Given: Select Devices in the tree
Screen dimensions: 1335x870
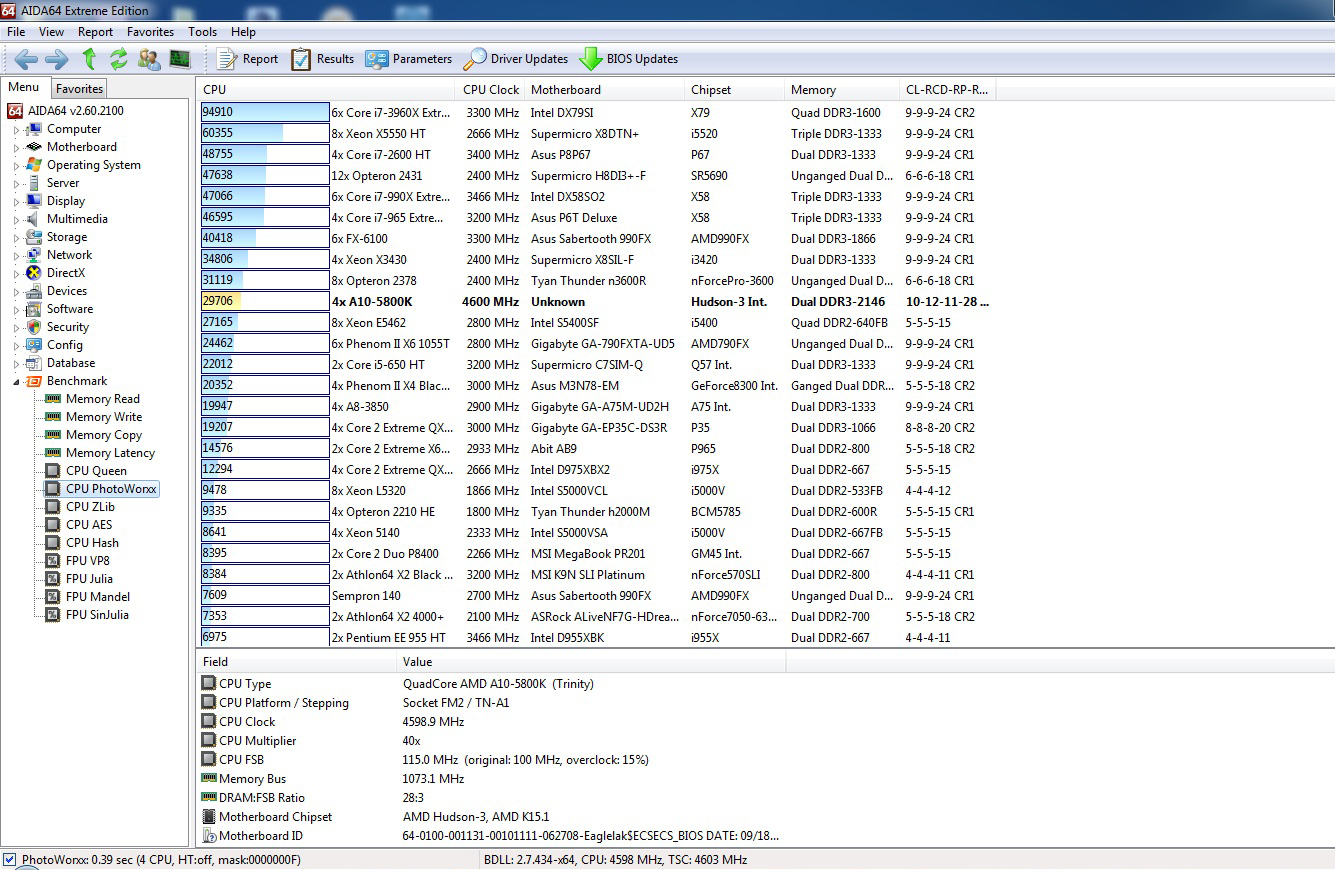Looking at the screenshot, I should pyautogui.click(x=67, y=291).
